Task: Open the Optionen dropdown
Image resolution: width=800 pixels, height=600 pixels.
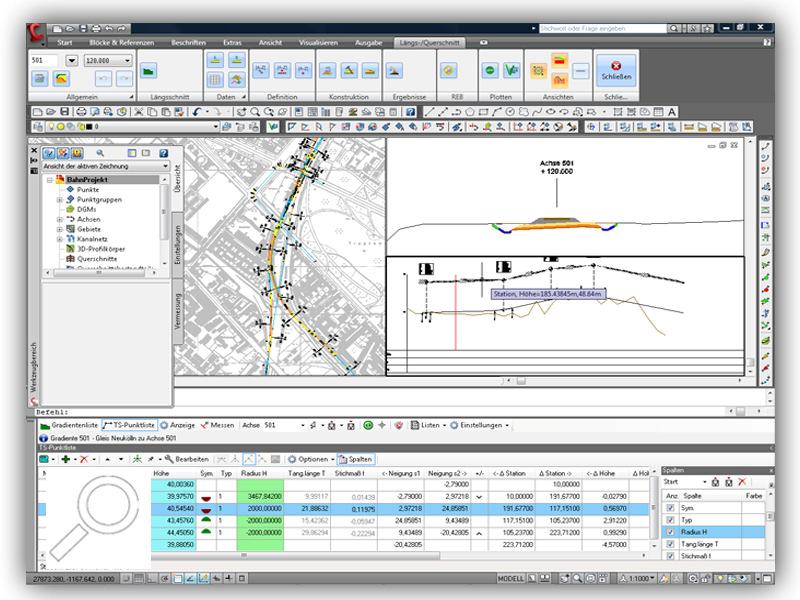Action: (311, 459)
